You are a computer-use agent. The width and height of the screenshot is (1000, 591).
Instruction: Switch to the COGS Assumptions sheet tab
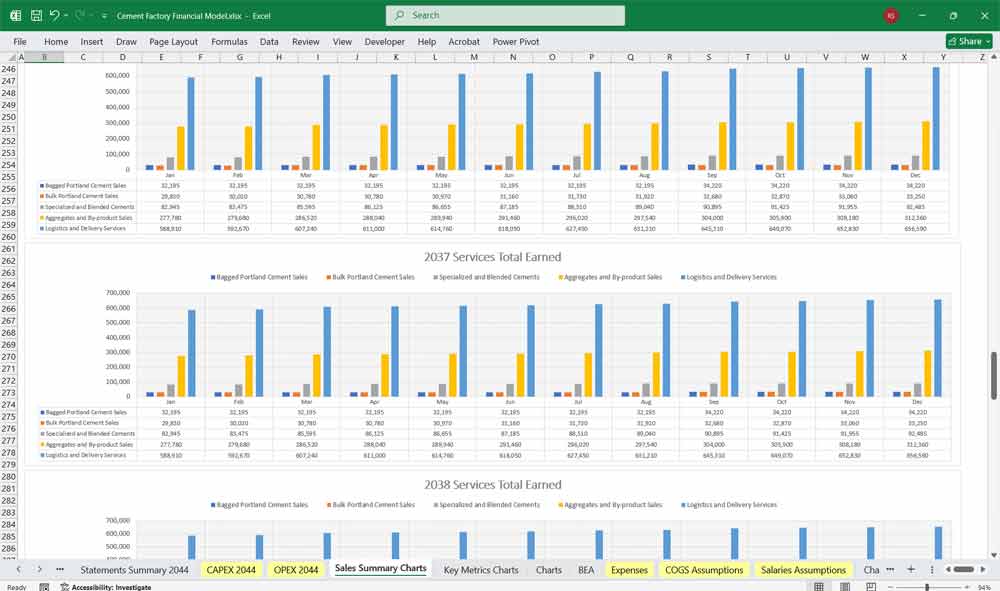(703, 568)
